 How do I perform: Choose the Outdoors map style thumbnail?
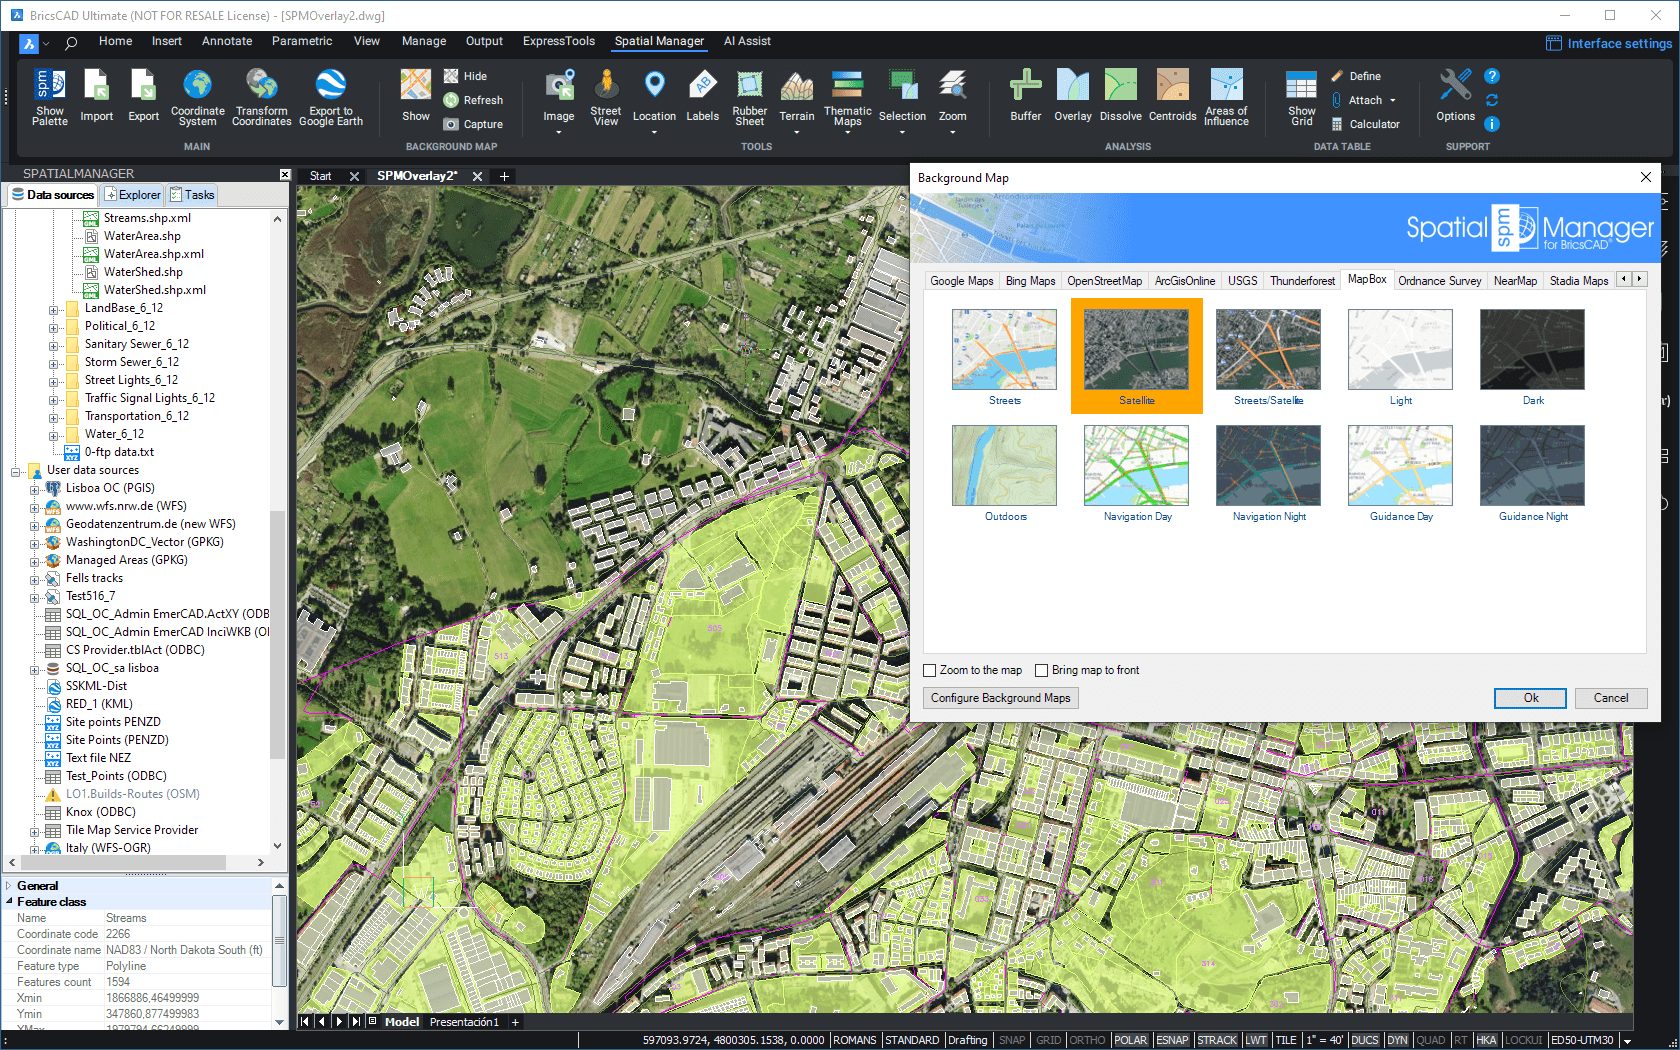[1004, 466]
